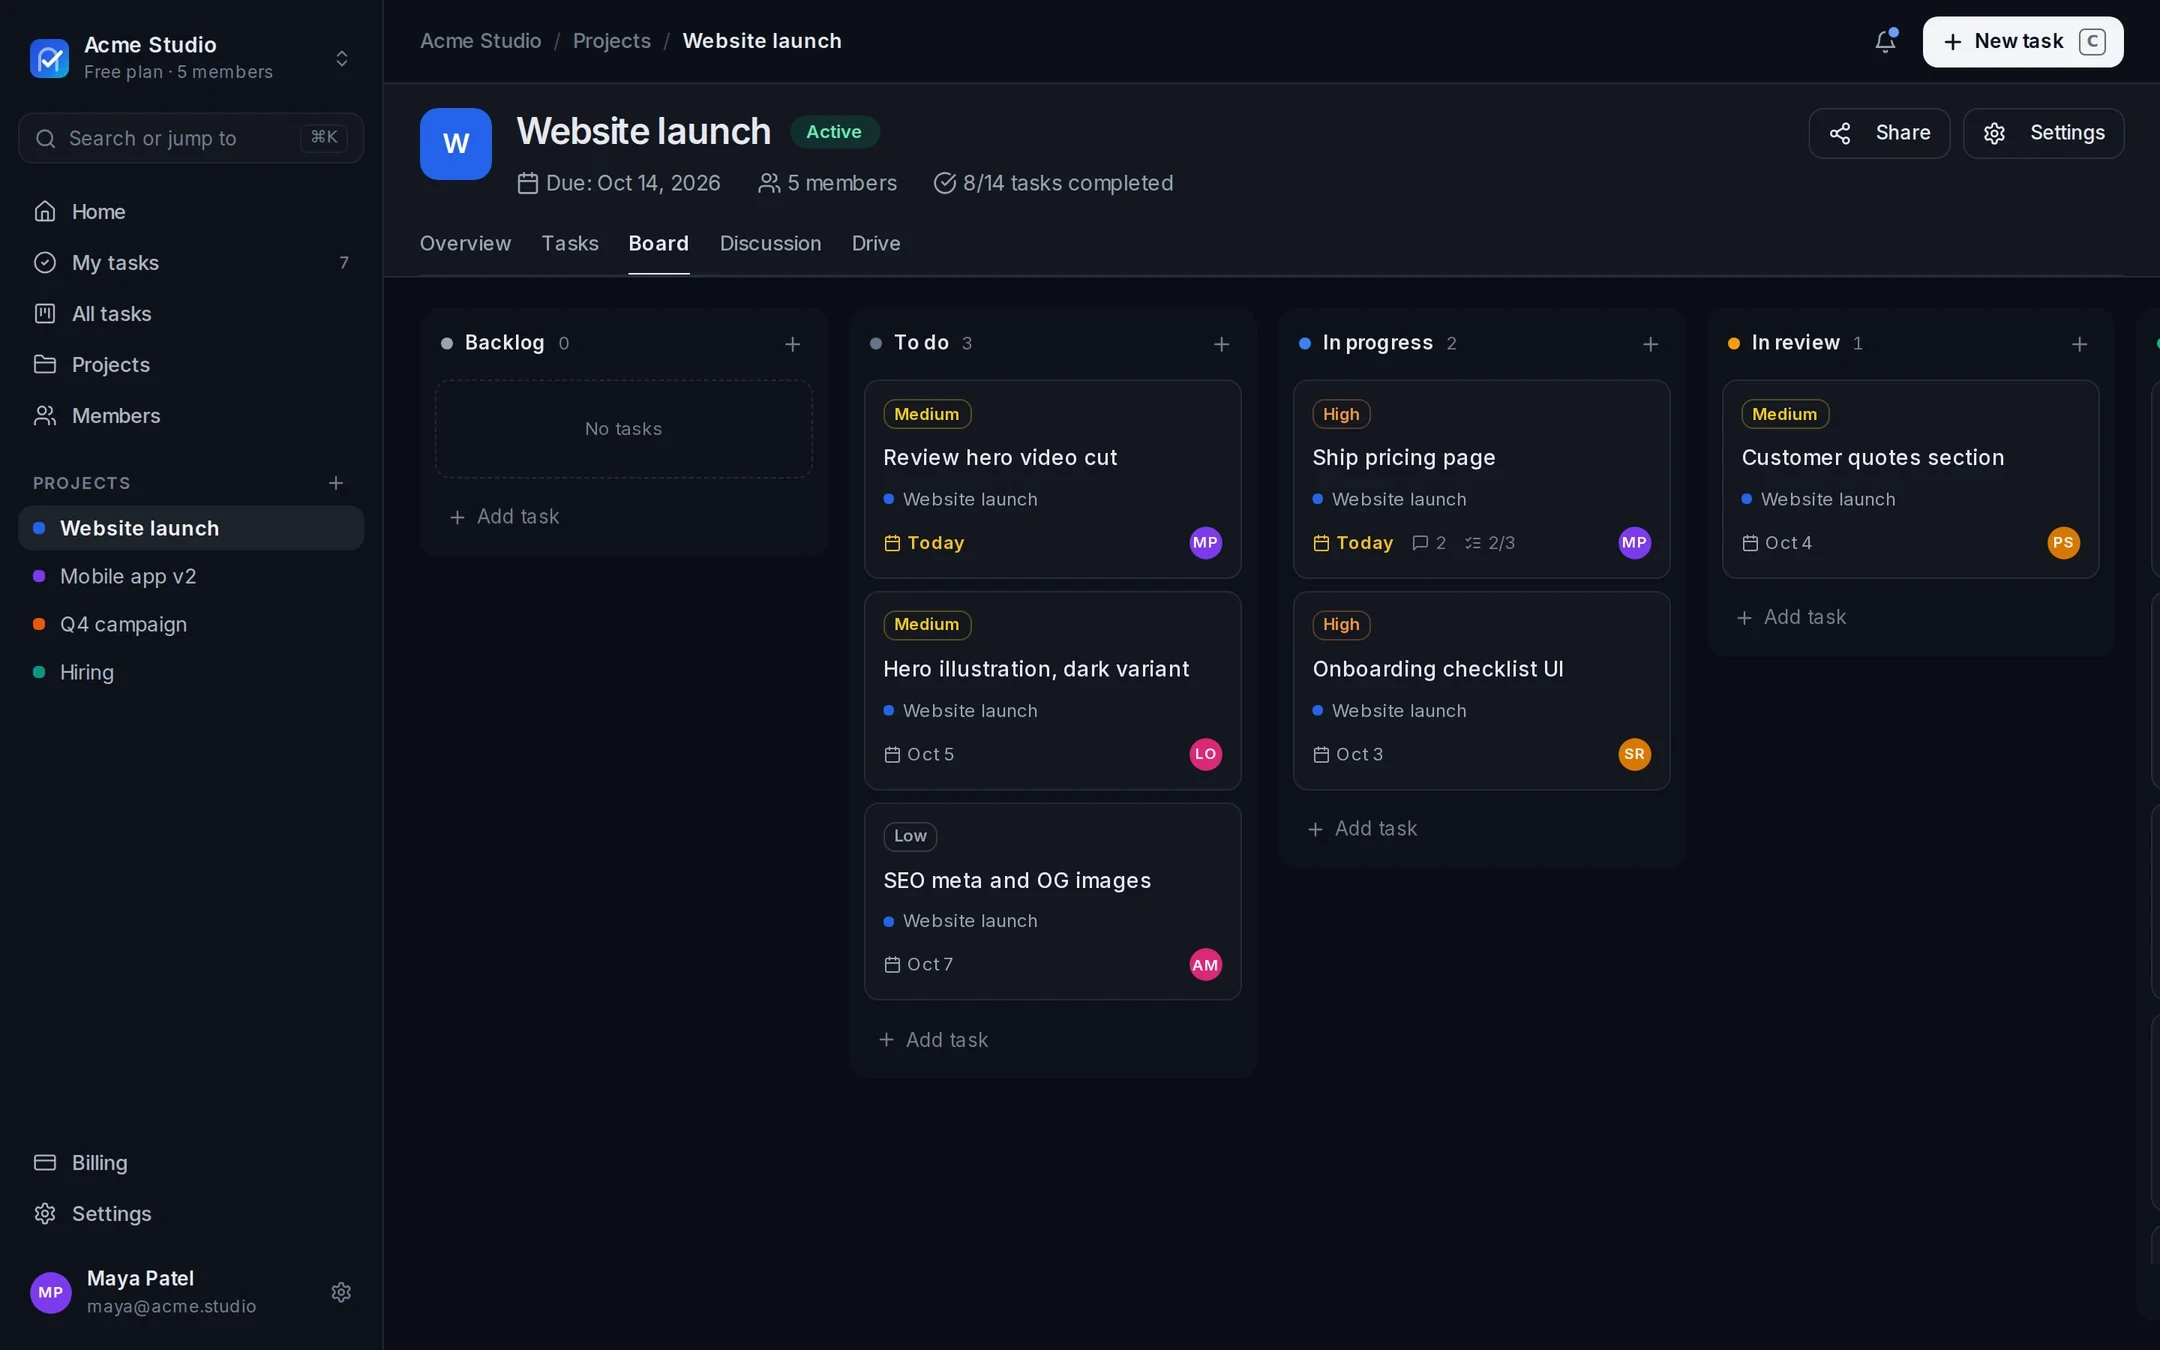This screenshot has width=2160, height=1350.
Task: Click plus icon in To do column header
Action: tap(1221, 344)
